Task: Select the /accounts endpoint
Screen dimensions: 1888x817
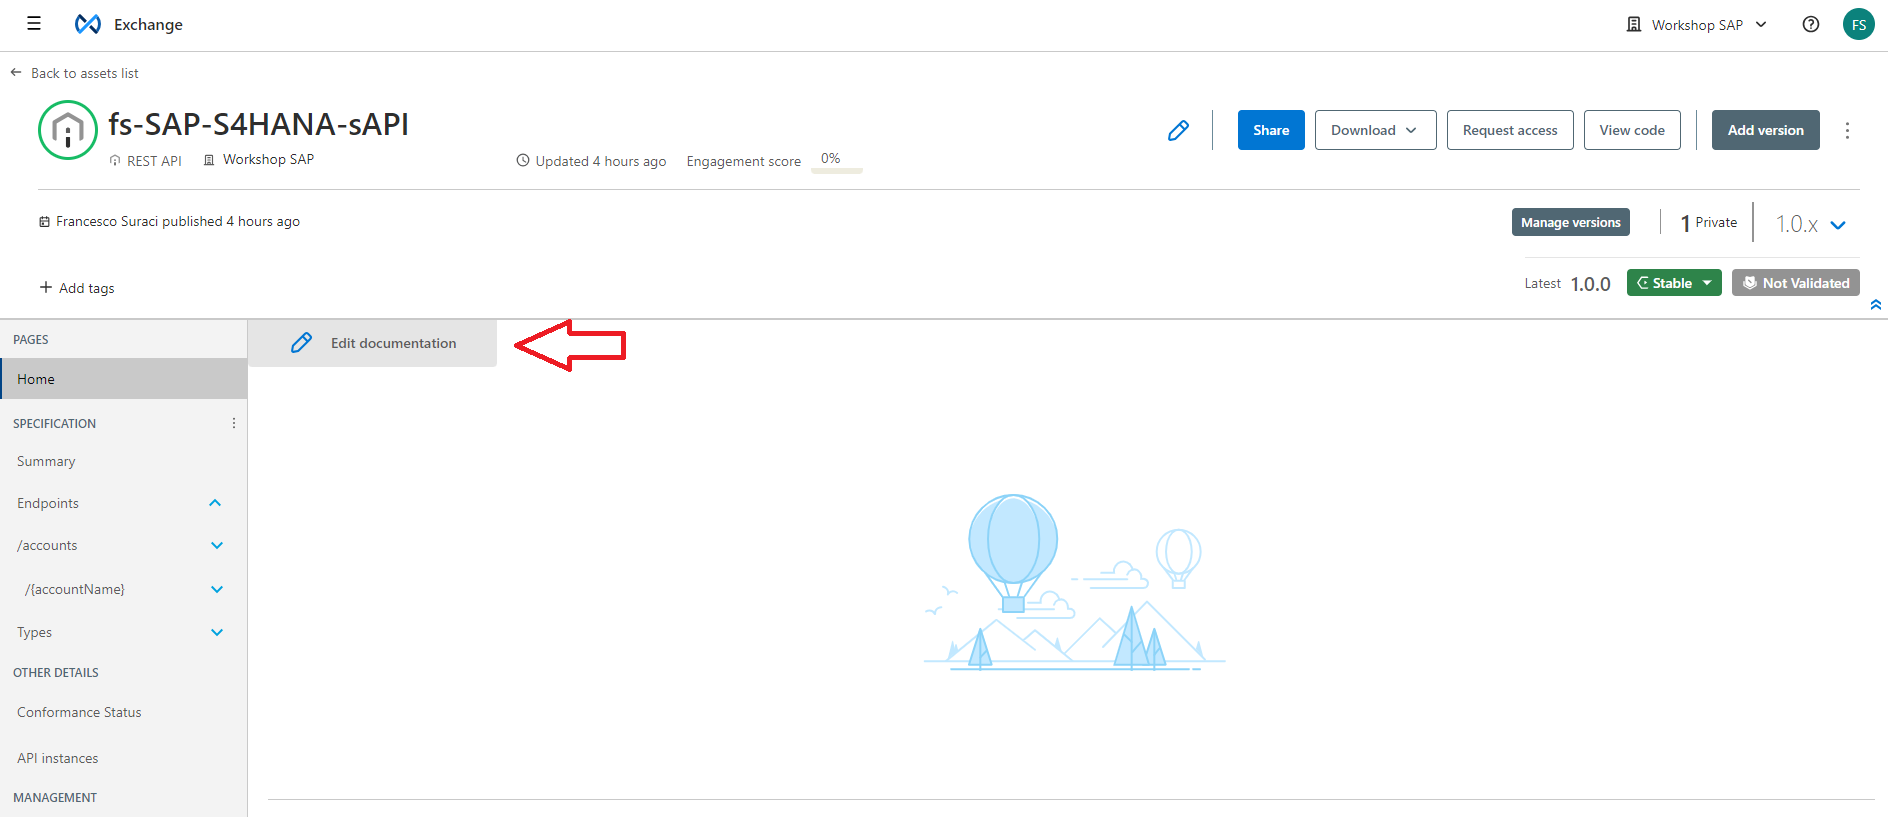Action: 47,545
